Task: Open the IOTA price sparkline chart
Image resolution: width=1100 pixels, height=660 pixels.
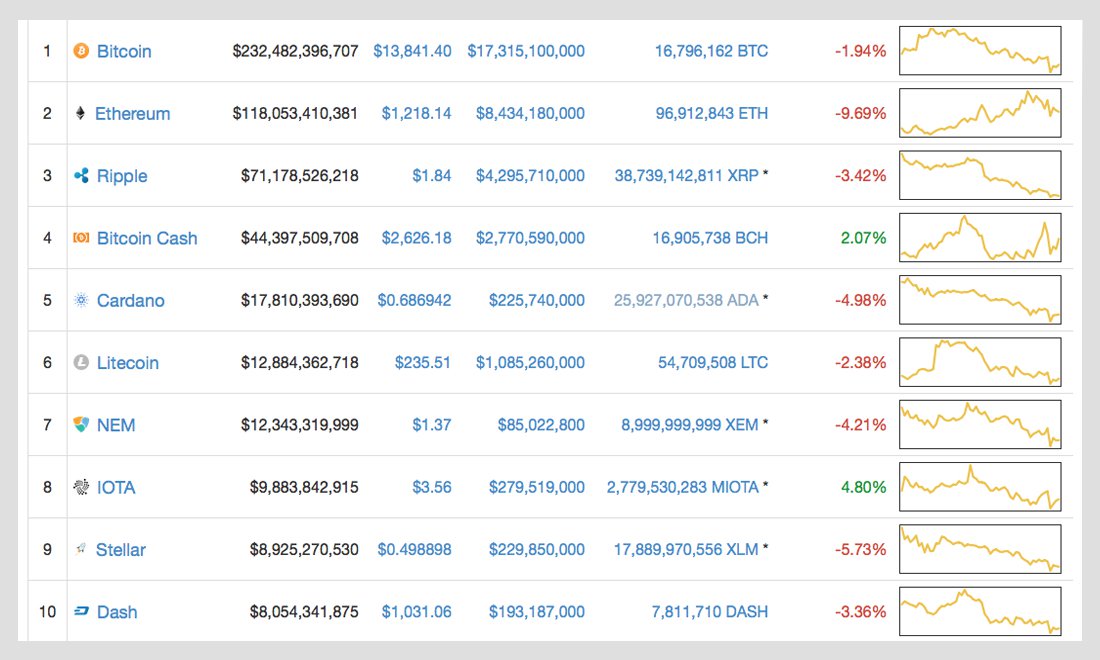Action: 980,487
